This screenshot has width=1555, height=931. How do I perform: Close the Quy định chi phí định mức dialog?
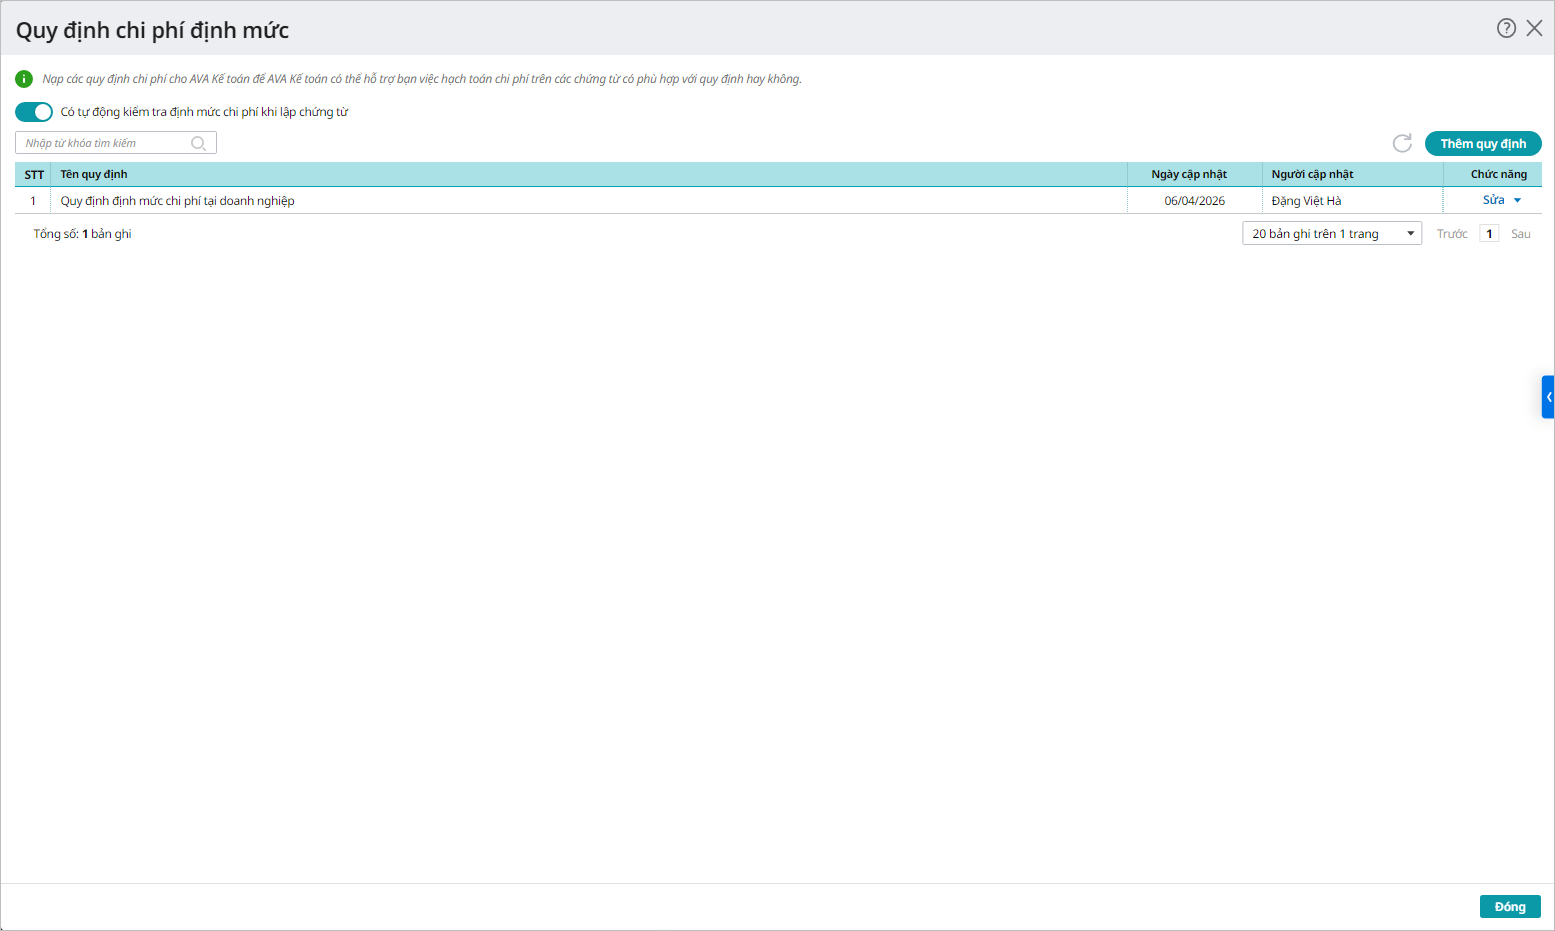click(1534, 28)
